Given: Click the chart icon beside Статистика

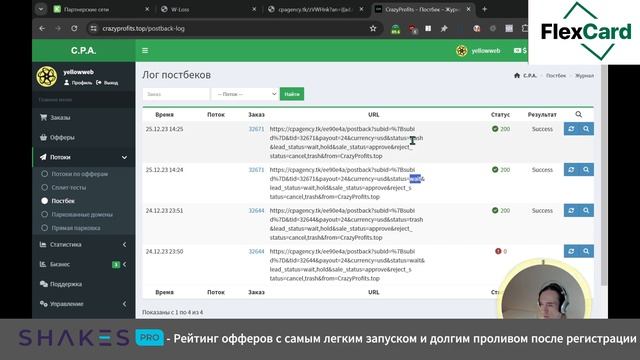Looking at the screenshot, I should (x=43, y=244).
